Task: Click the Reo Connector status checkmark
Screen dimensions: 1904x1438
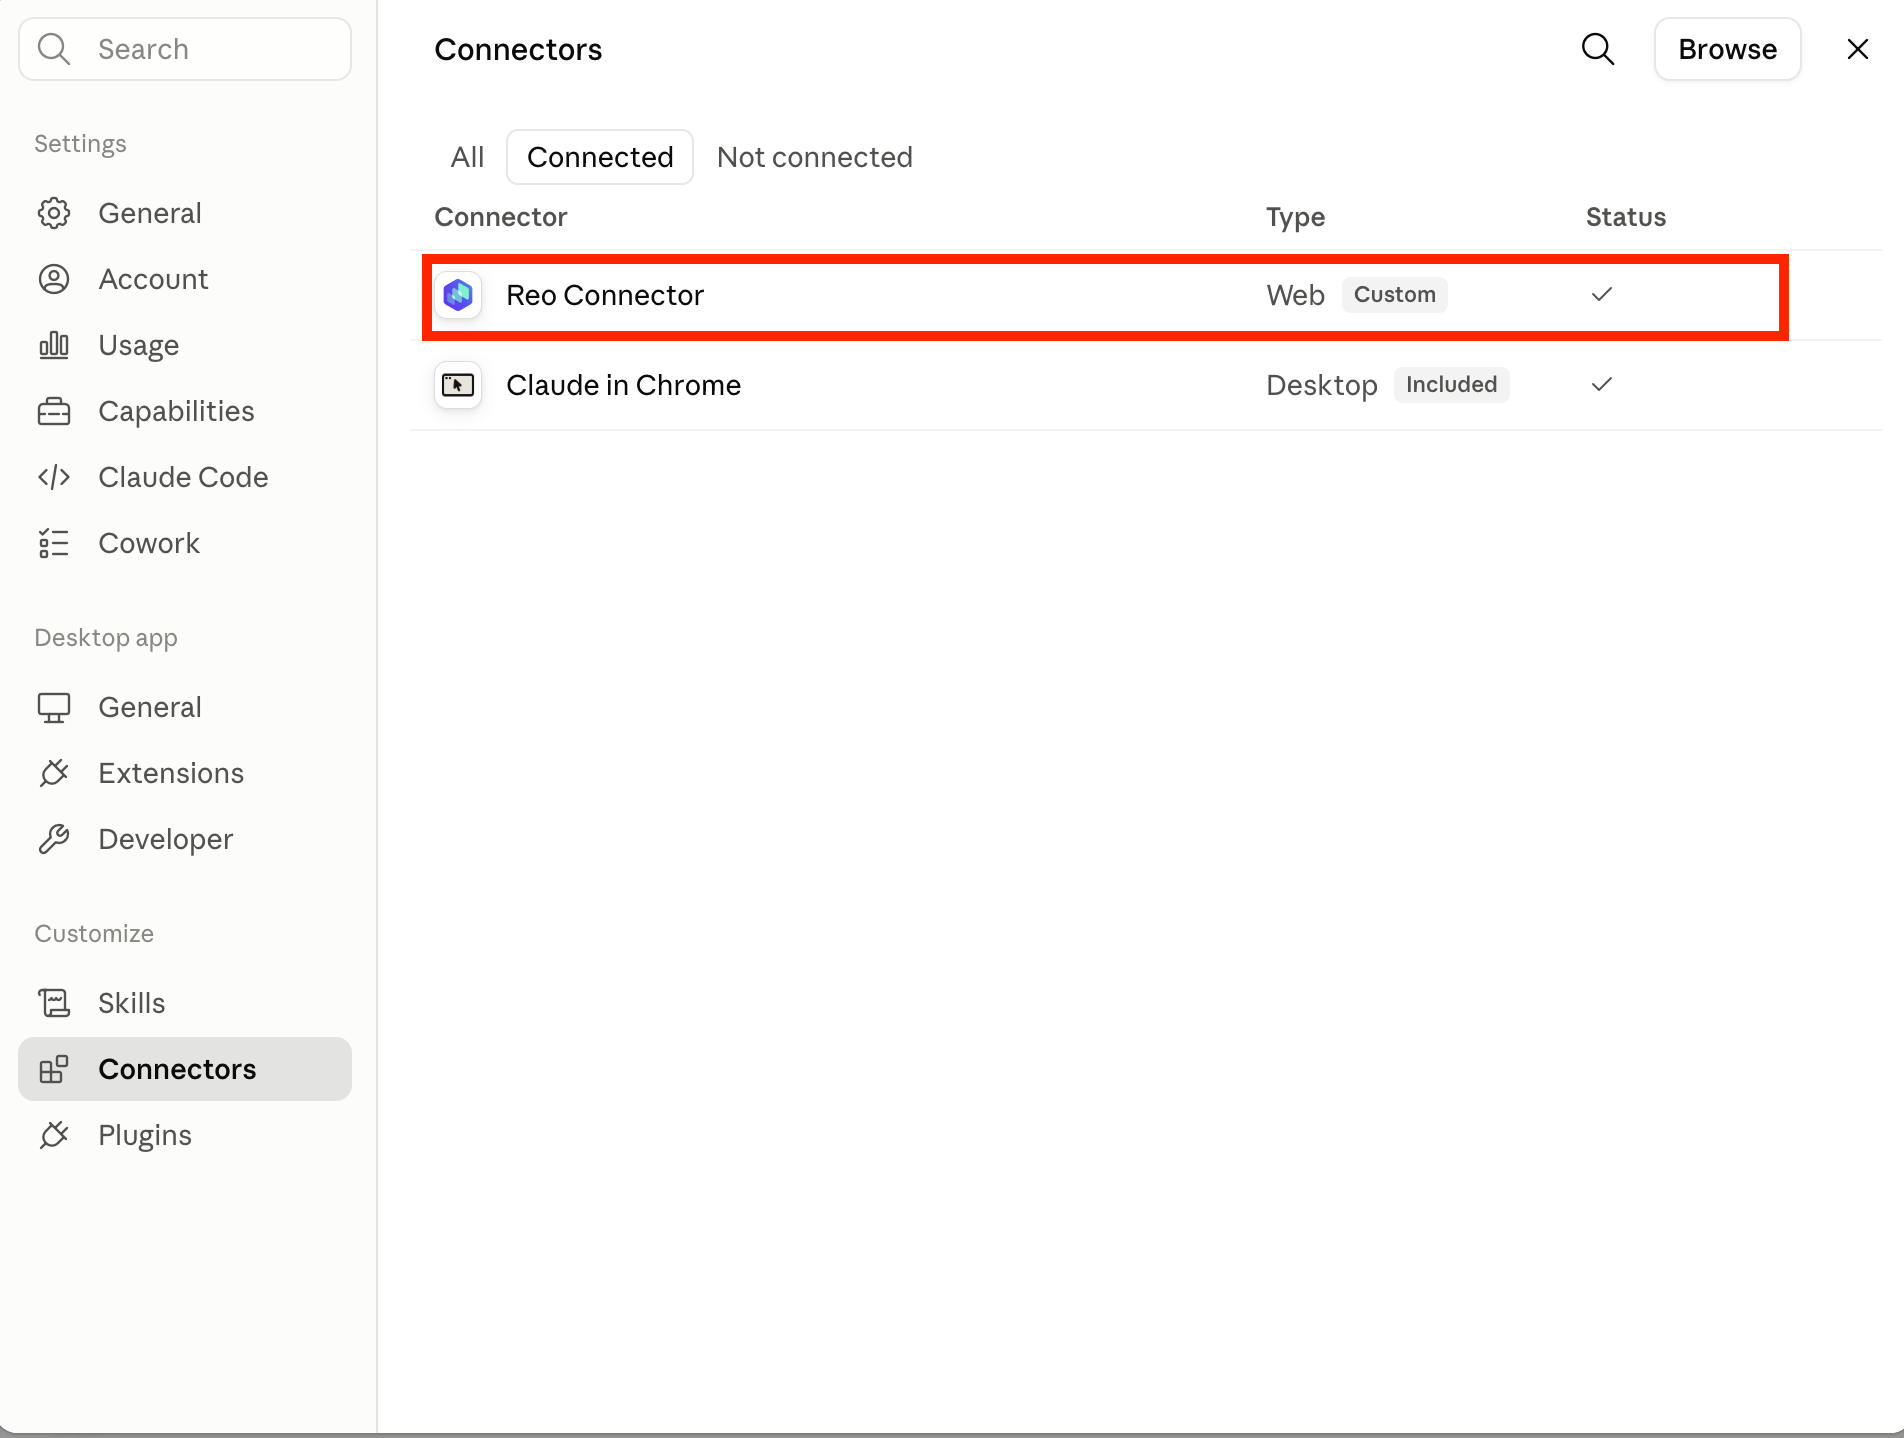Action: point(1602,294)
